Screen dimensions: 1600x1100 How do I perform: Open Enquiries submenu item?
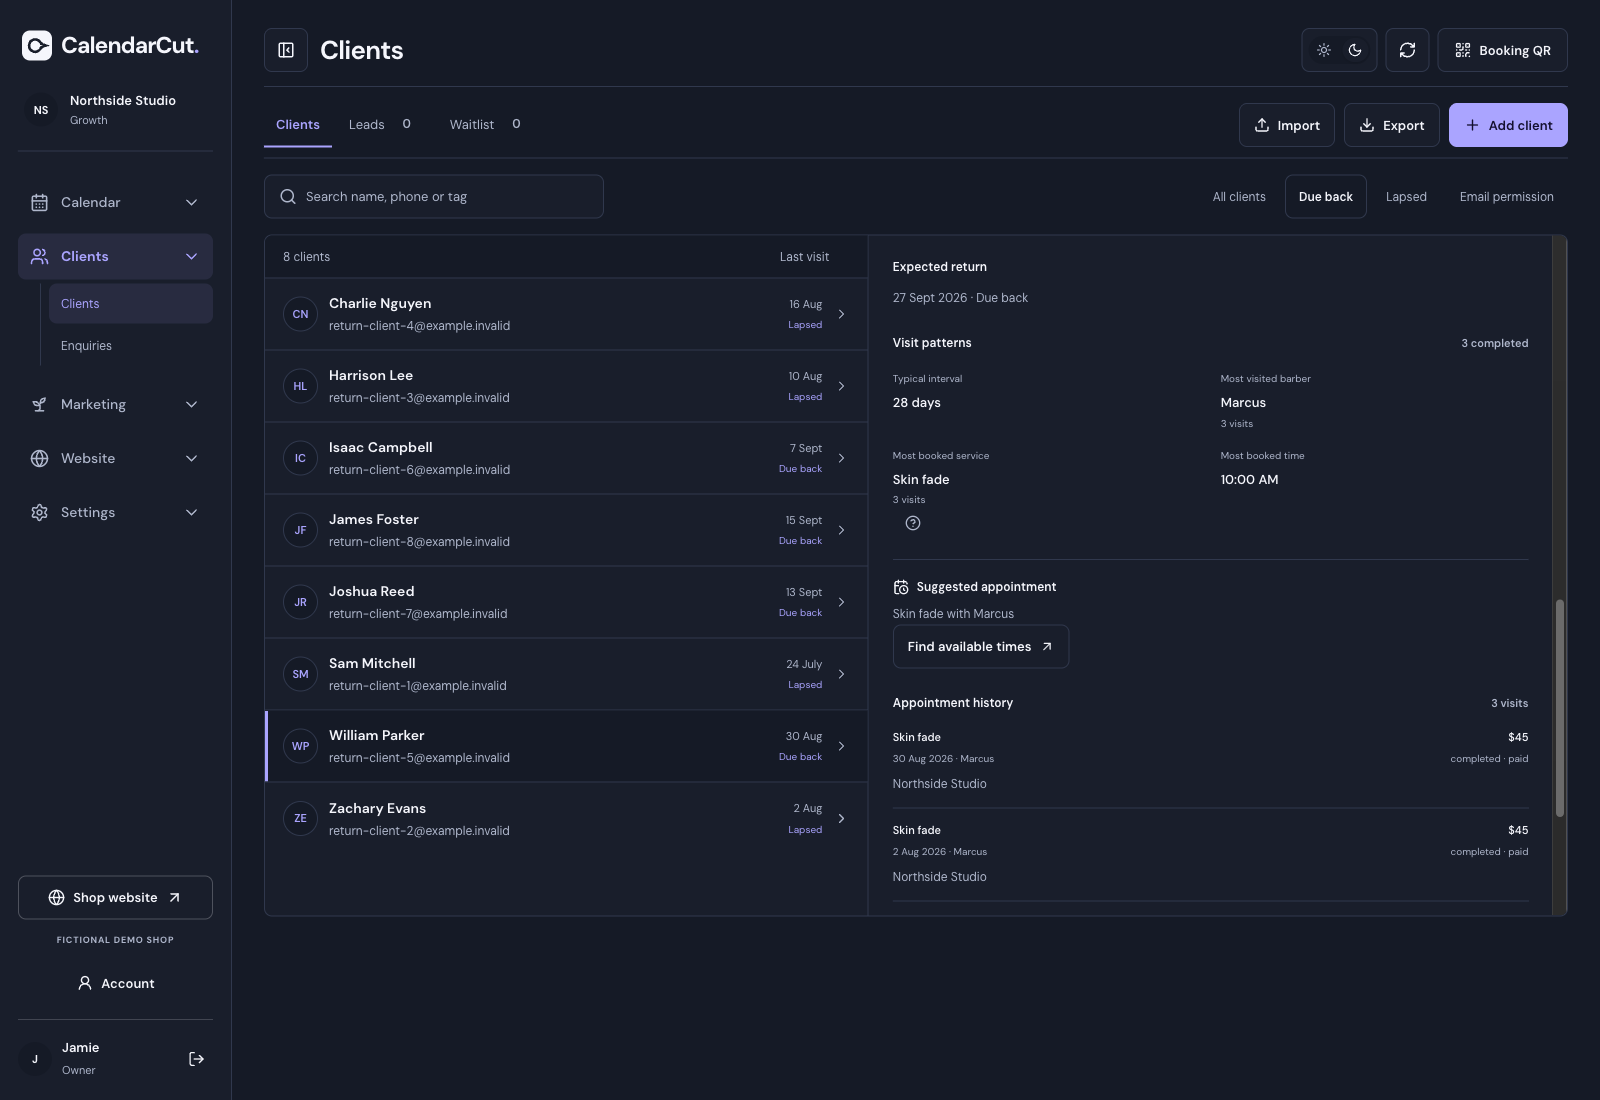click(x=131, y=346)
